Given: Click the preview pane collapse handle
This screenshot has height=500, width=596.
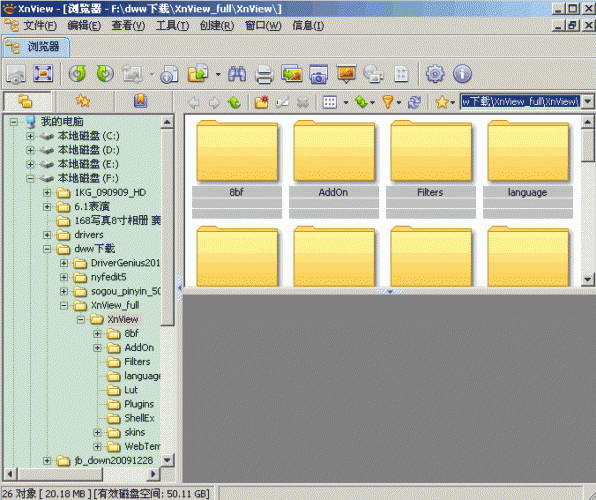Looking at the screenshot, I should [x=390, y=292].
